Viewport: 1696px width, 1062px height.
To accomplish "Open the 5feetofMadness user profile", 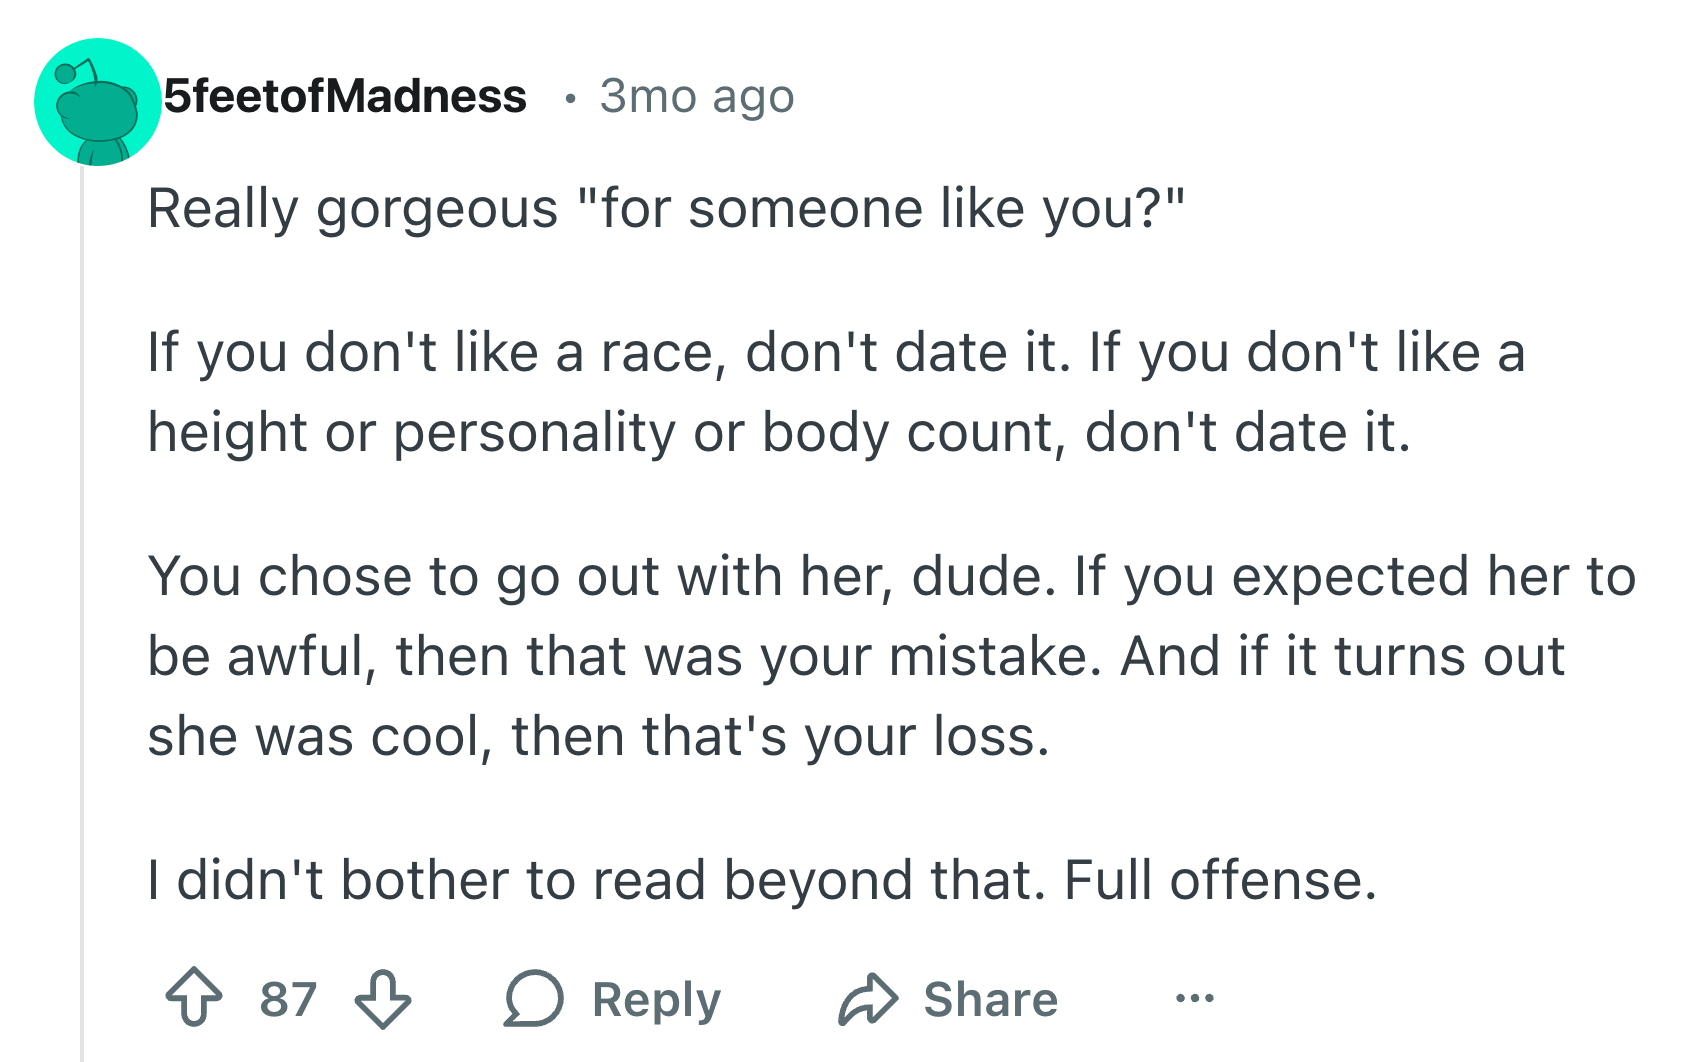I will [345, 96].
